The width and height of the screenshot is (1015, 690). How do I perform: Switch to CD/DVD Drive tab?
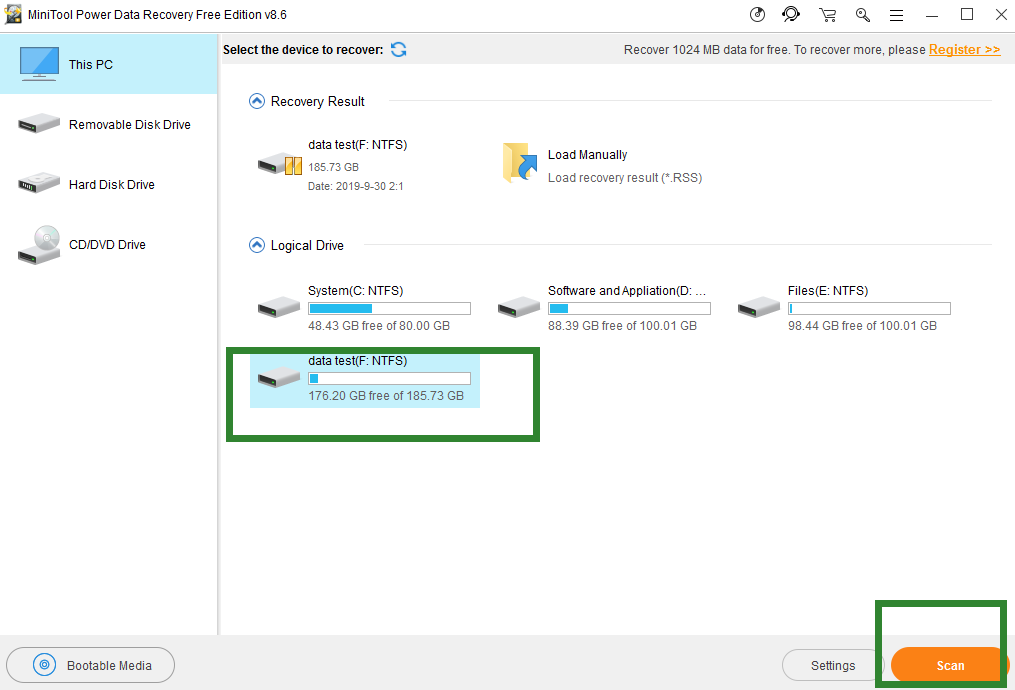[109, 245]
